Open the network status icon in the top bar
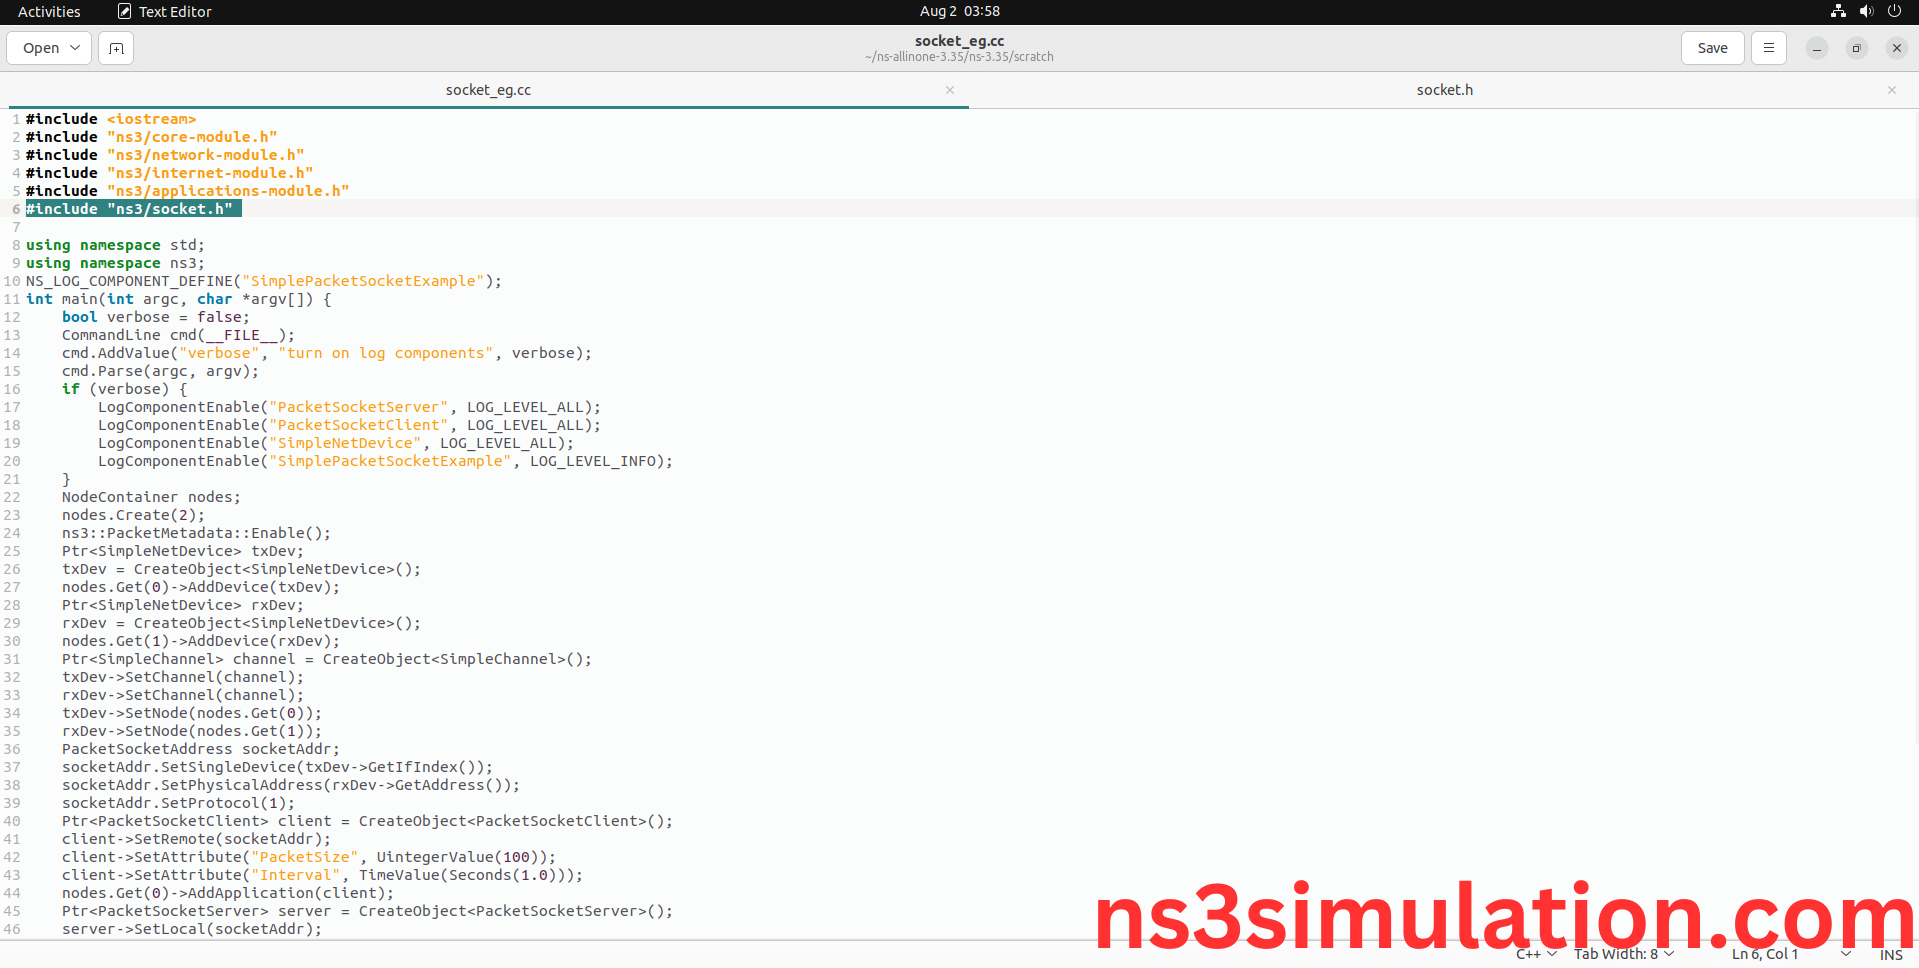The width and height of the screenshot is (1919, 968). point(1838,11)
